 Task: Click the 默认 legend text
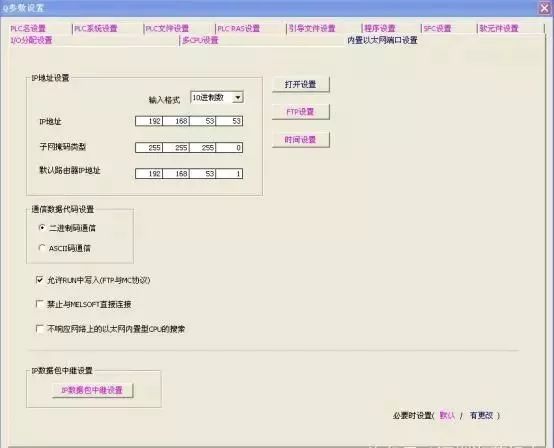pyautogui.click(x=447, y=415)
